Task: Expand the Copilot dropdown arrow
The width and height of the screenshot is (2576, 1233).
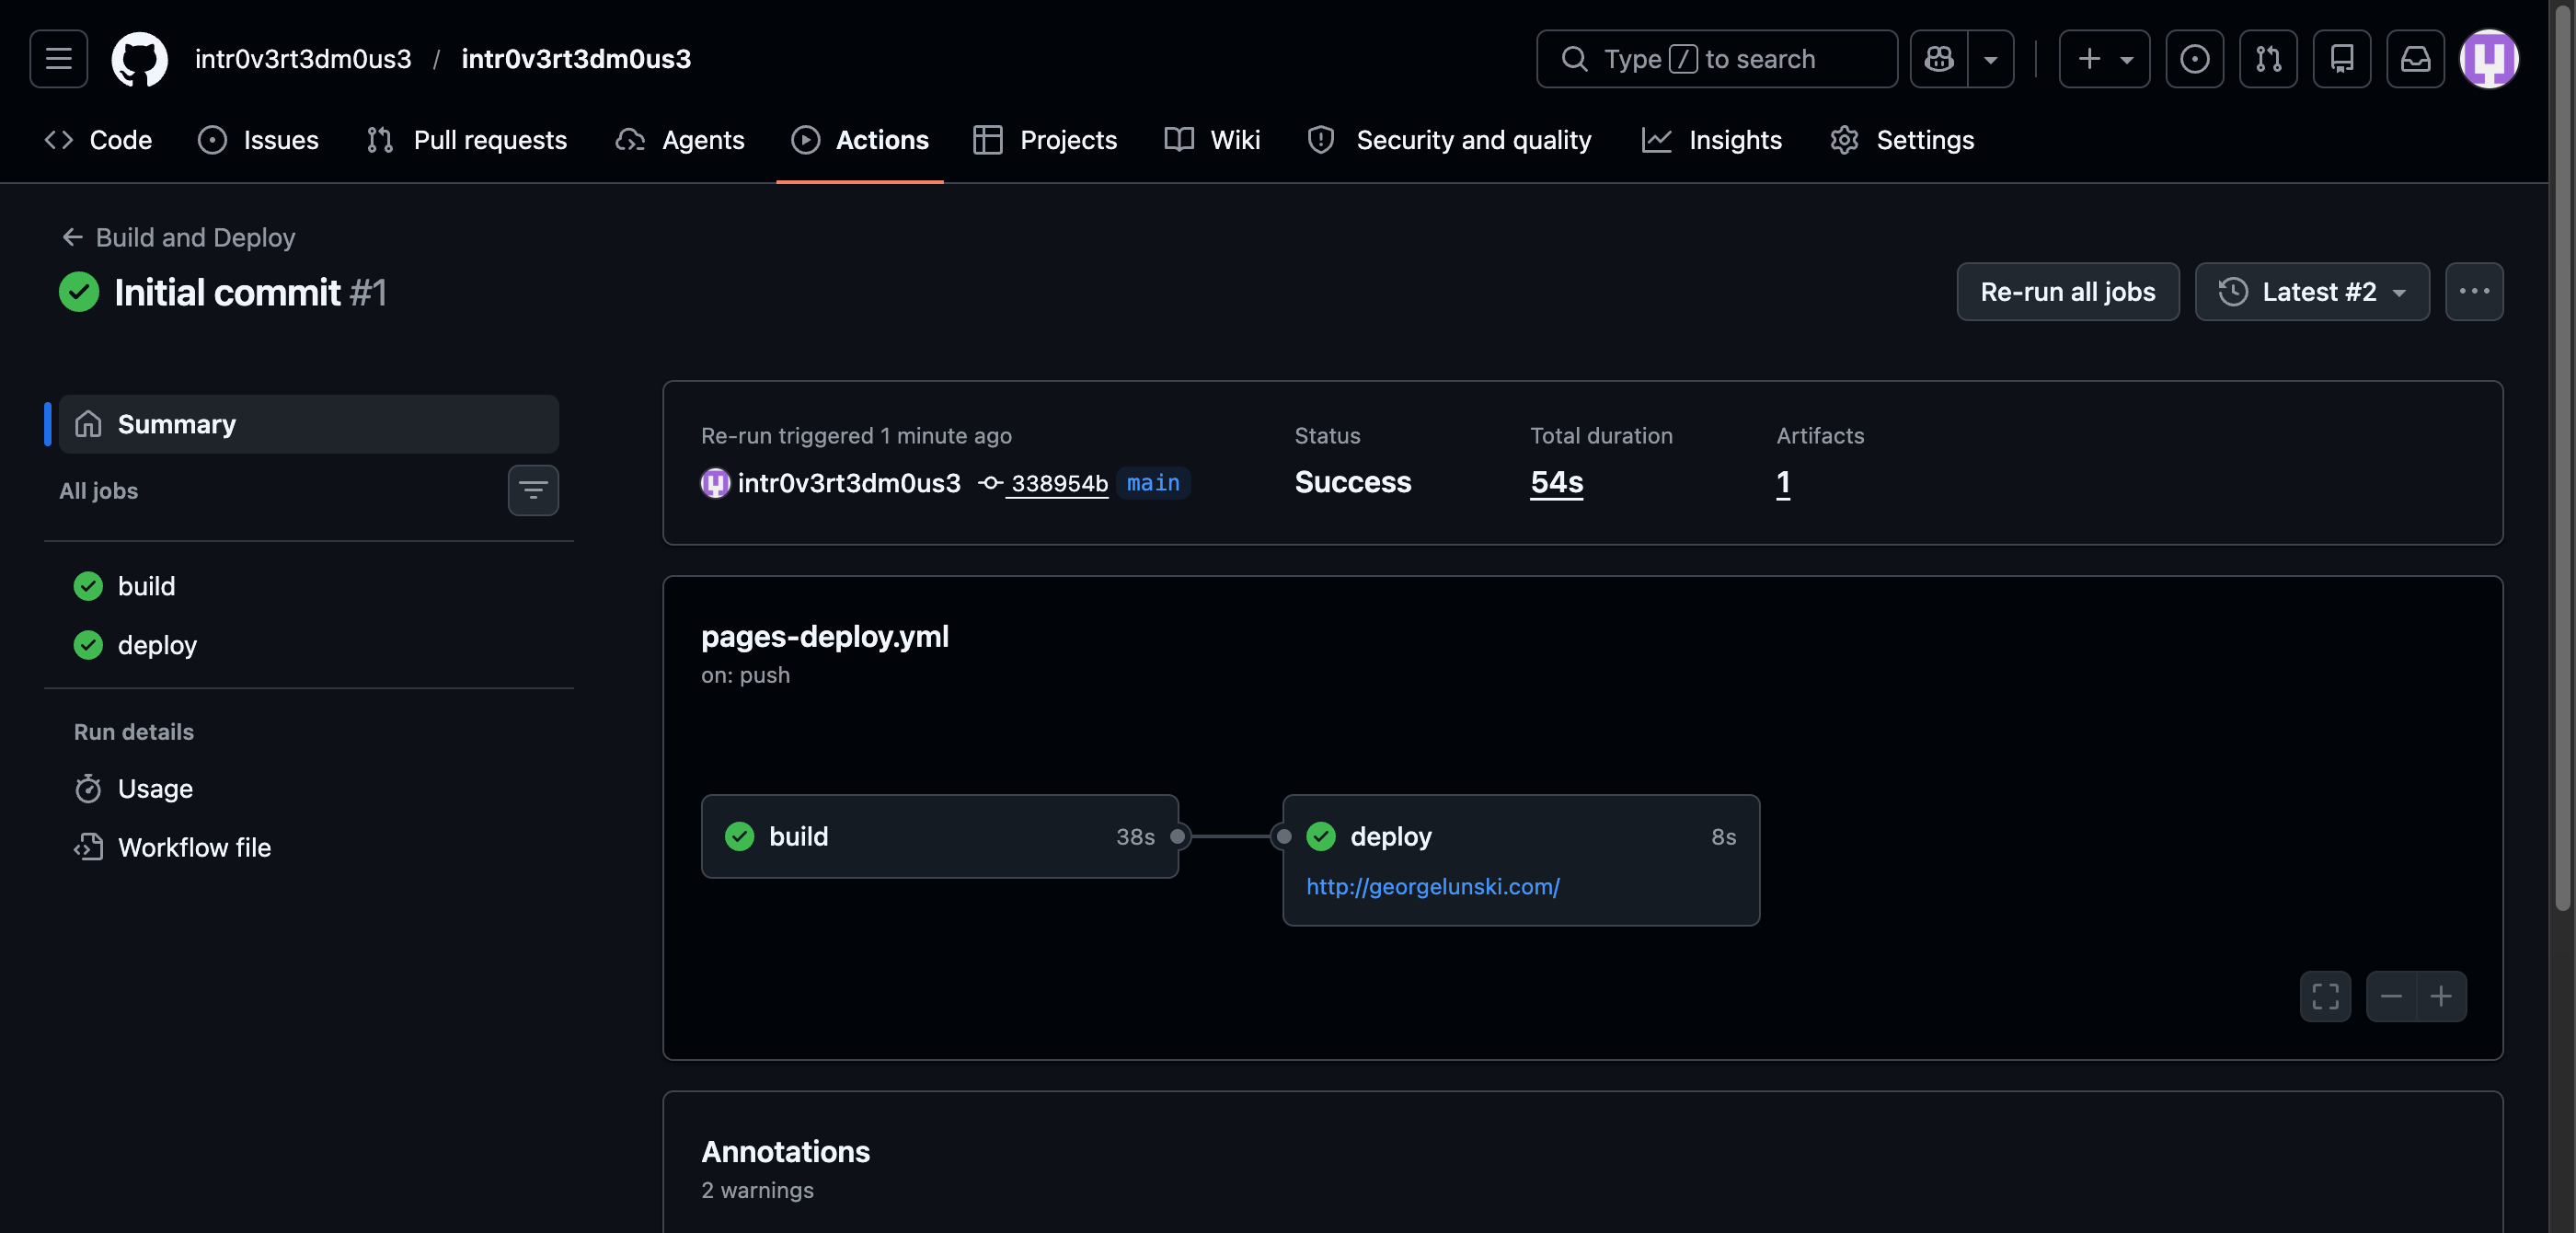Action: [1990, 59]
